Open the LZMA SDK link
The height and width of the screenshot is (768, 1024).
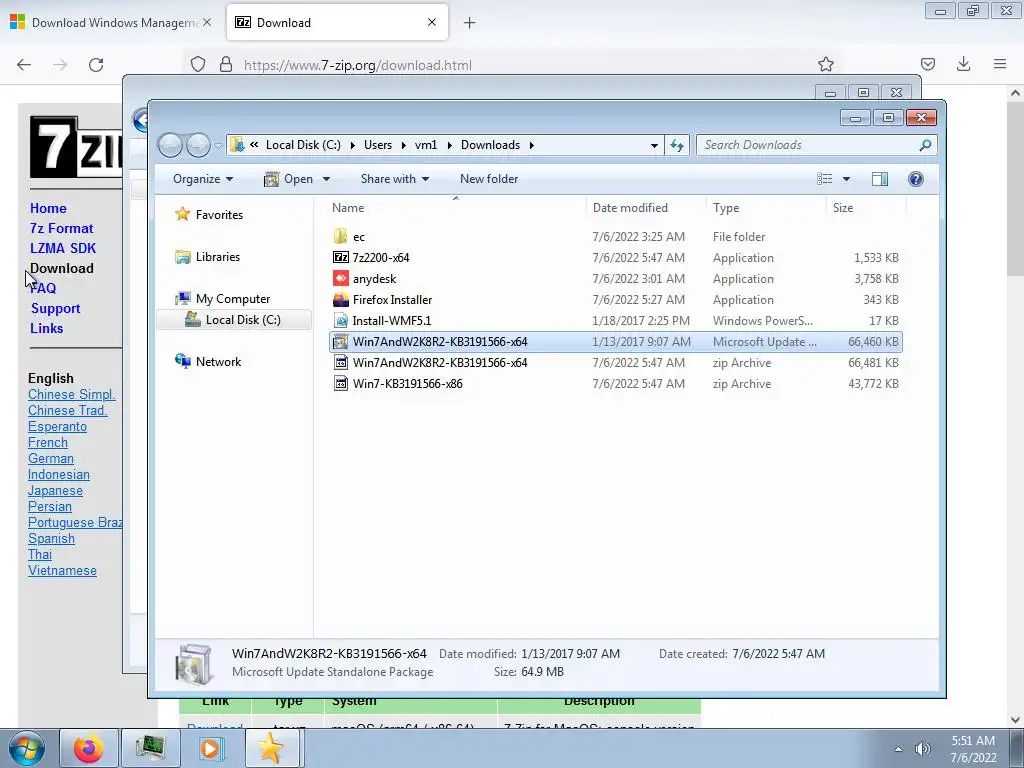63,248
